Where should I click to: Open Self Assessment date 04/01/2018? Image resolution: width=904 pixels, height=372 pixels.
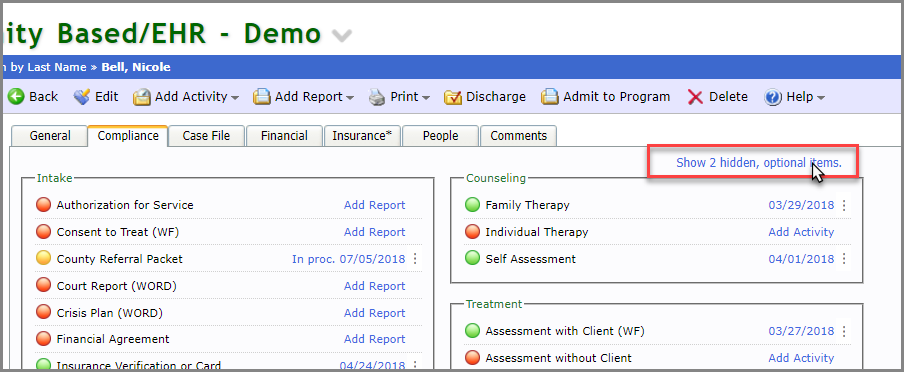[x=801, y=259]
